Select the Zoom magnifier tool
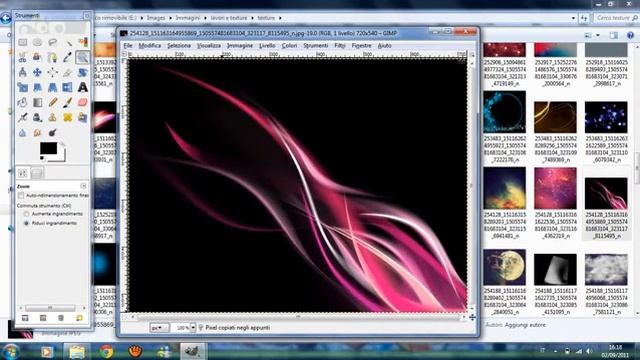Image resolution: width=640 pixels, height=360 pixels. click(82, 57)
